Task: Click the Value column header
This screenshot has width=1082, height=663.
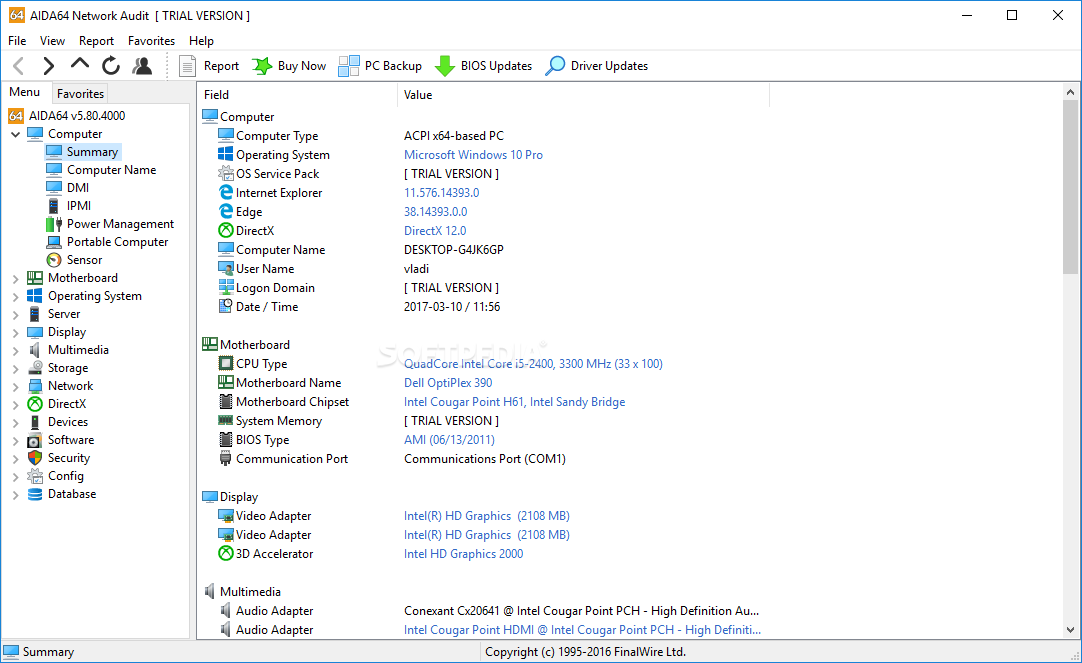Action: (583, 95)
